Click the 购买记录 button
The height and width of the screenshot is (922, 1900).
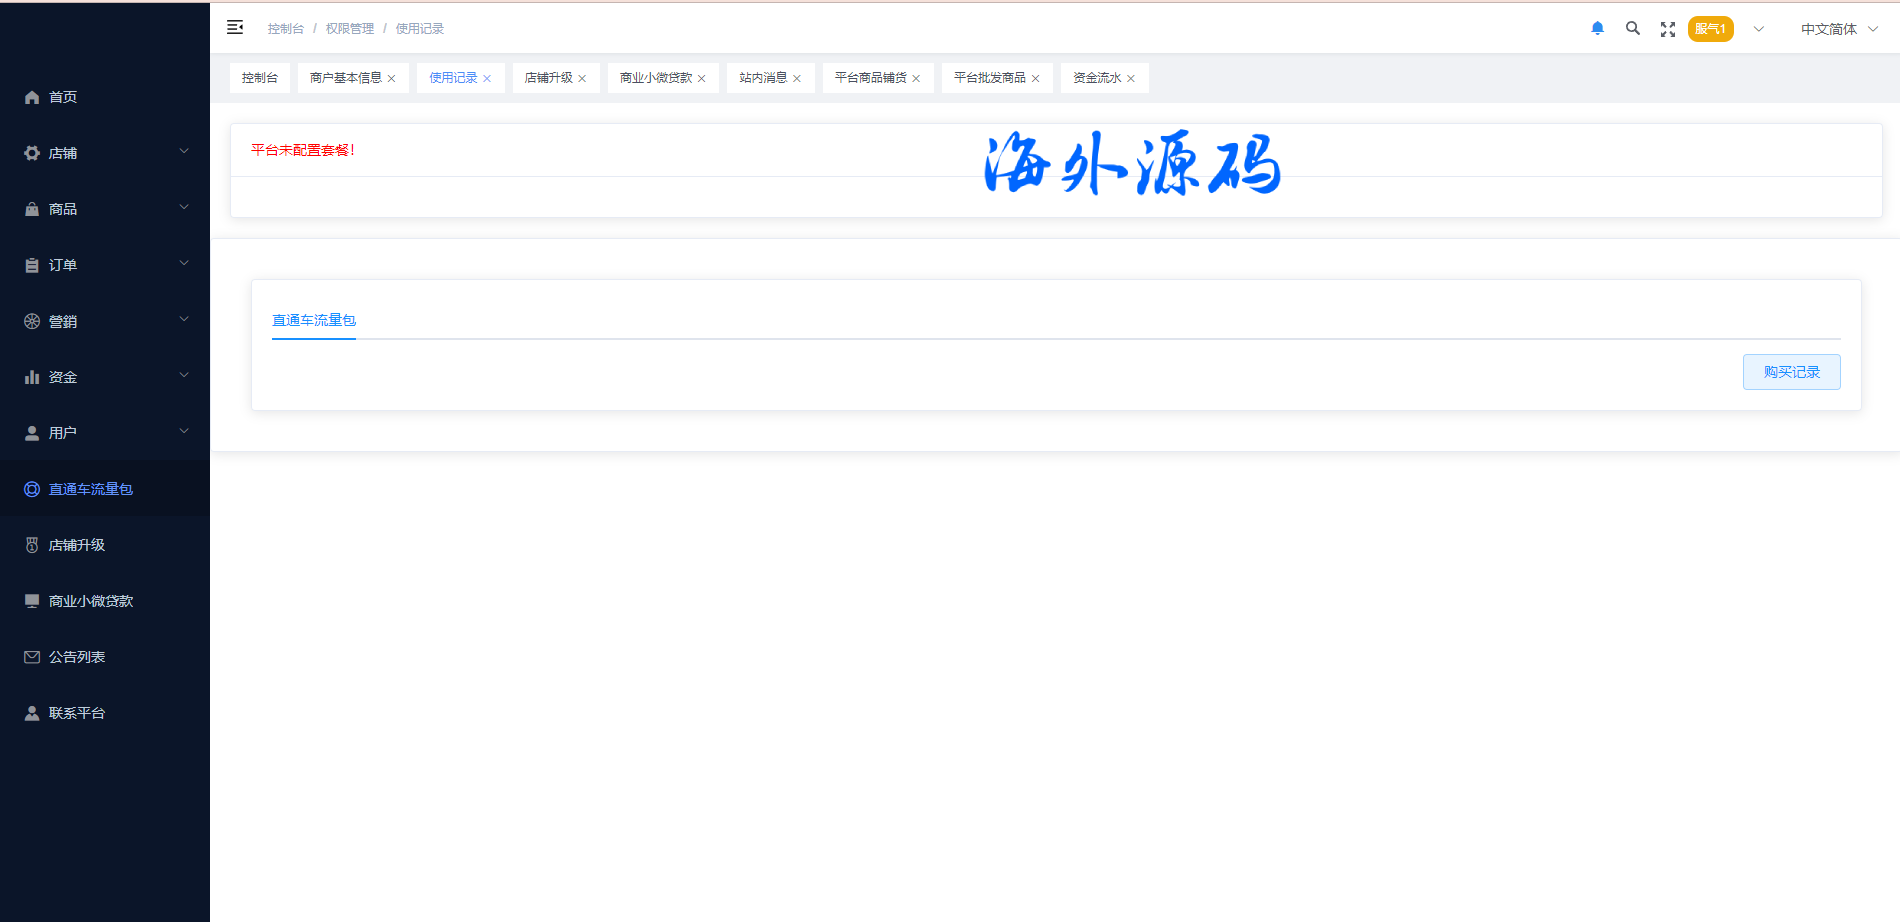pyautogui.click(x=1791, y=372)
